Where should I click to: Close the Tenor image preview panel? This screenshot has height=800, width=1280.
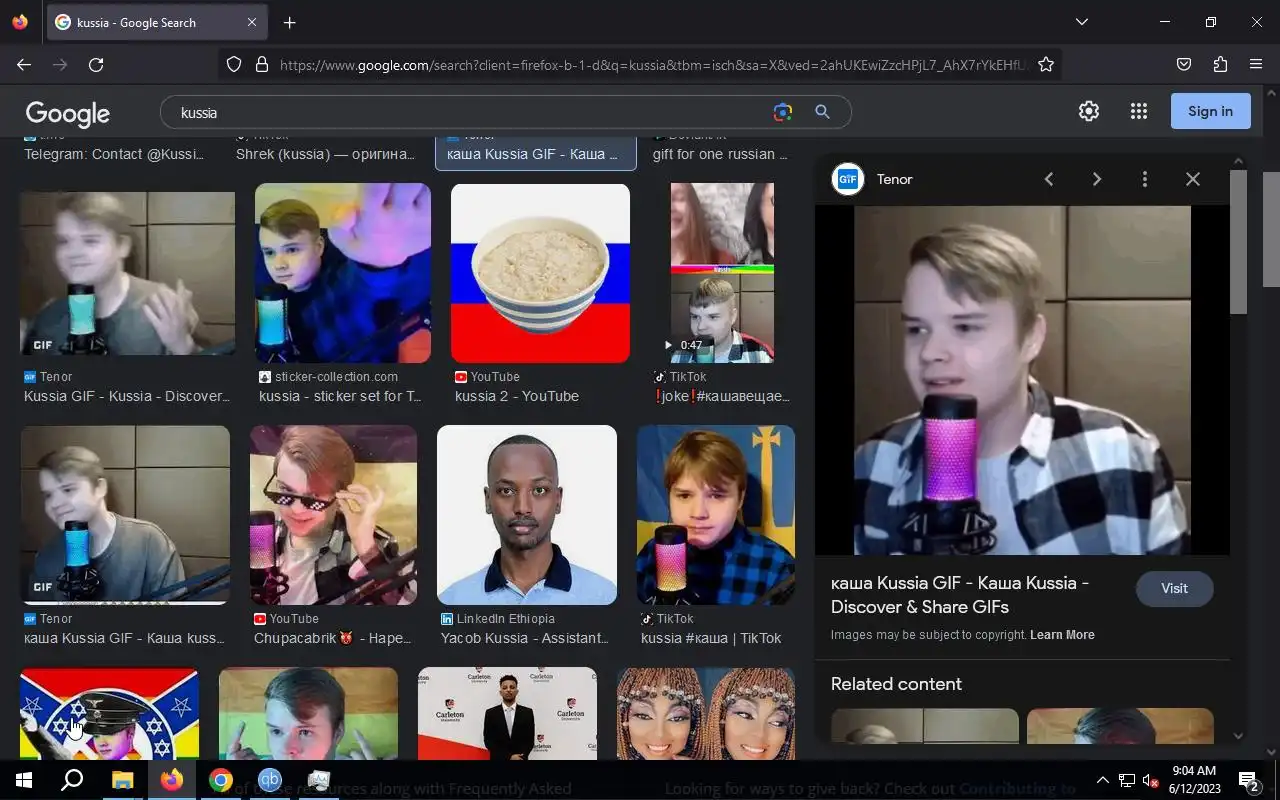[x=1192, y=179]
